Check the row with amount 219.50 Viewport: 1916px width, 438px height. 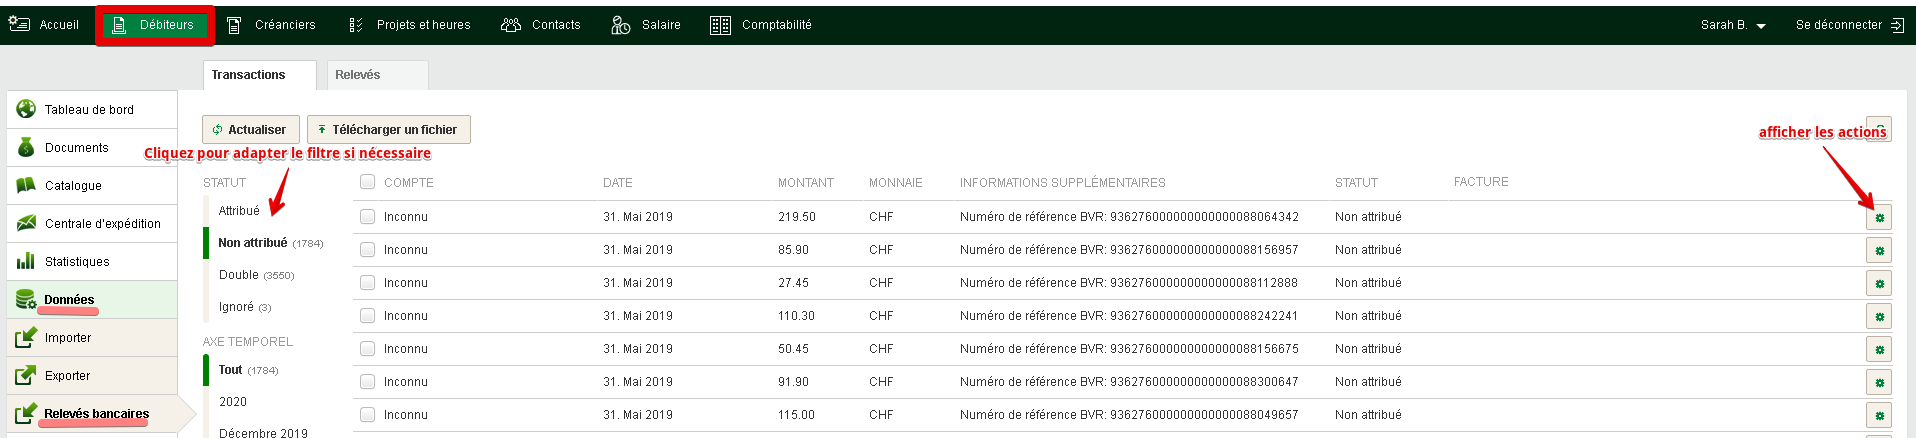tap(367, 217)
